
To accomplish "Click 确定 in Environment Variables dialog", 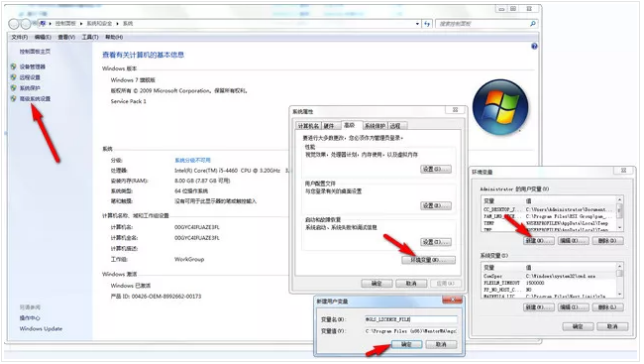I will [578, 326].
